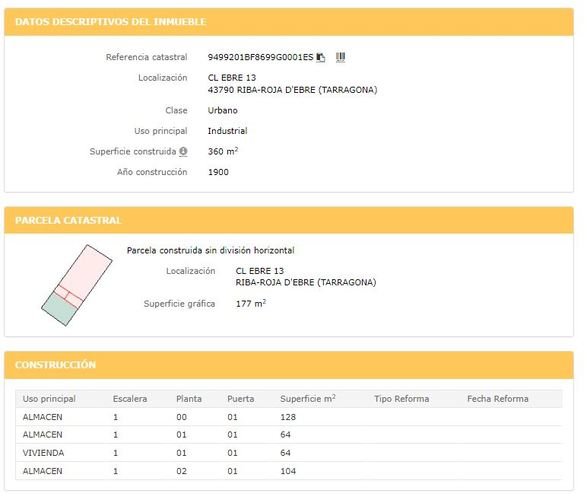Open the barcode icon beside reference

pos(340,57)
